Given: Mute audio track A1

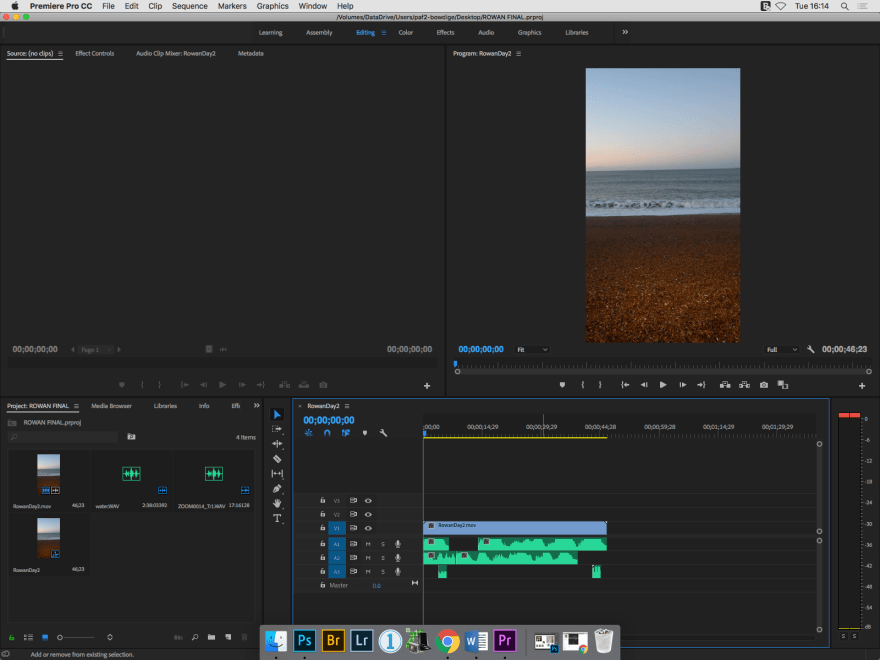Looking at the screenshot, I should [368, 544].
